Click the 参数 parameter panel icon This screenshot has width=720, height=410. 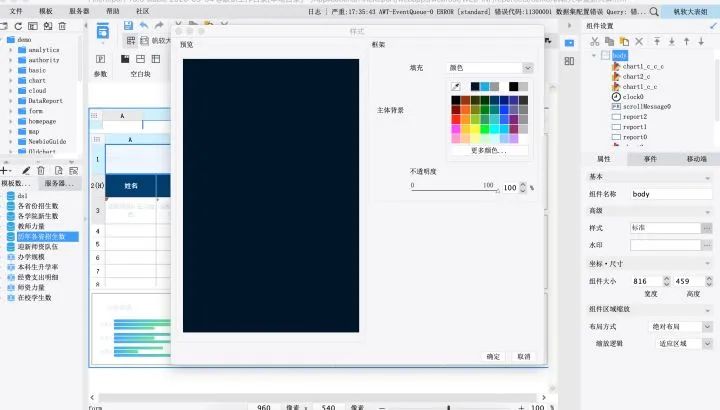tap(101, 59)
